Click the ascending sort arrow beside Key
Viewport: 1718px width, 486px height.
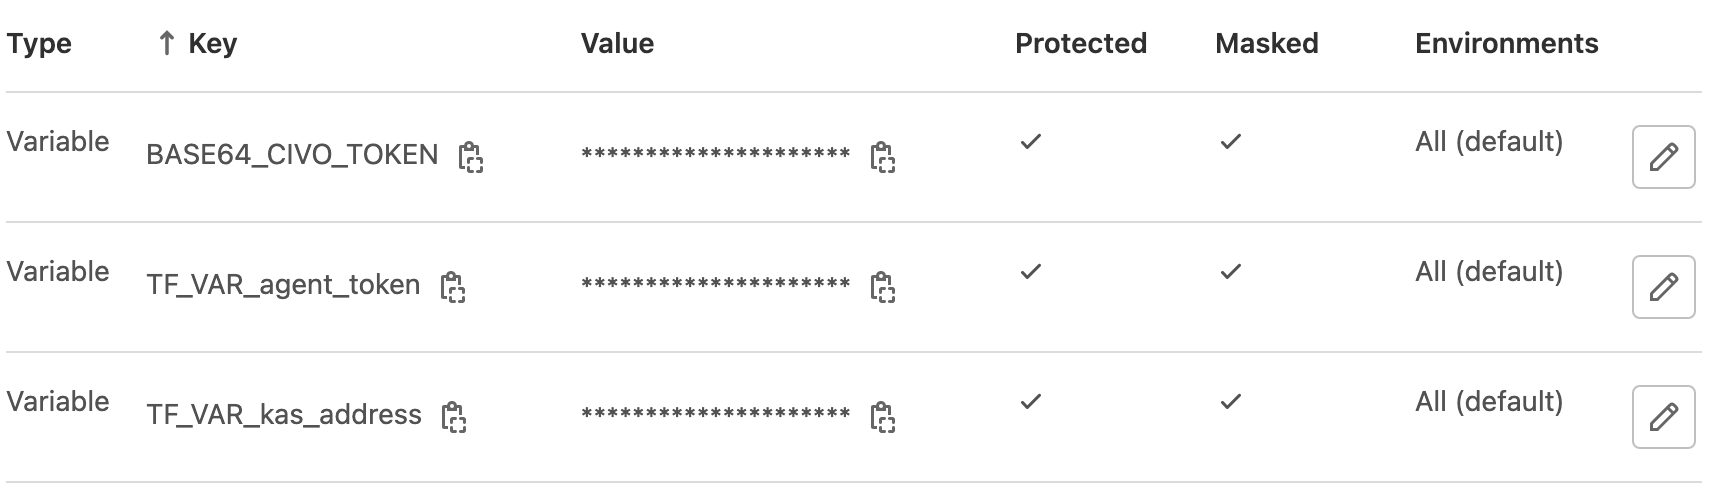167,44
